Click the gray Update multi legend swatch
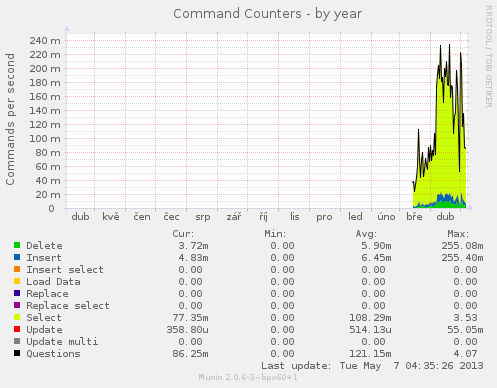The width and height of the screenshot is (497, 388). coord(17,341)
